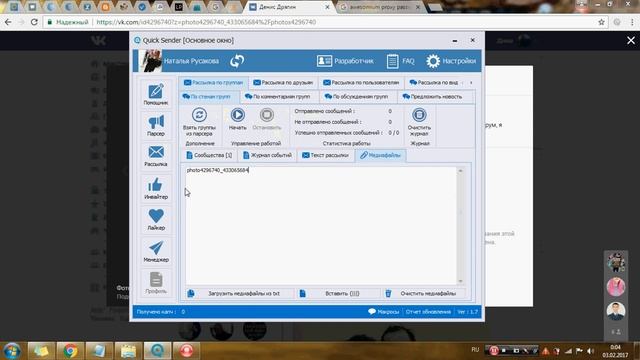The height and width of the screenshot is (360, 640).
Task: Close the VK photo viewer overlay
Action: pyautogui.click(x=631, y=40)
